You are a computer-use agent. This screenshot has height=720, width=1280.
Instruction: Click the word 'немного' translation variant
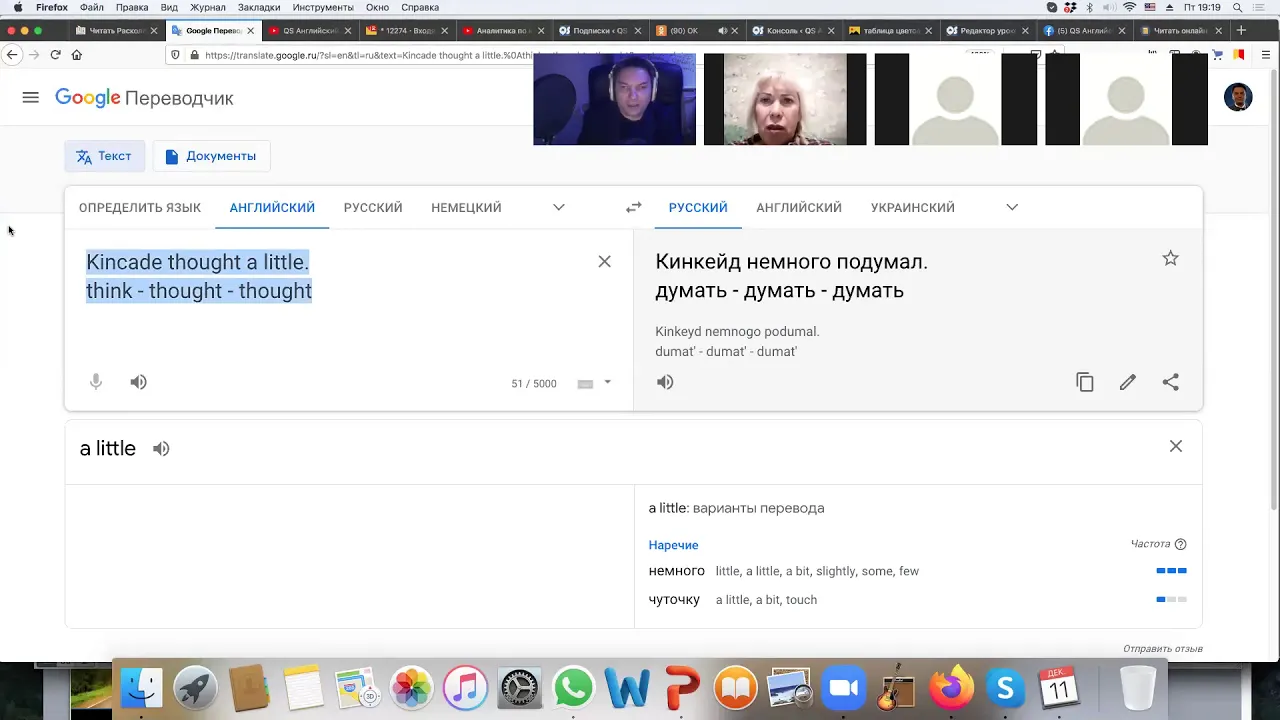pyautogui.click(x=677, y=571)
